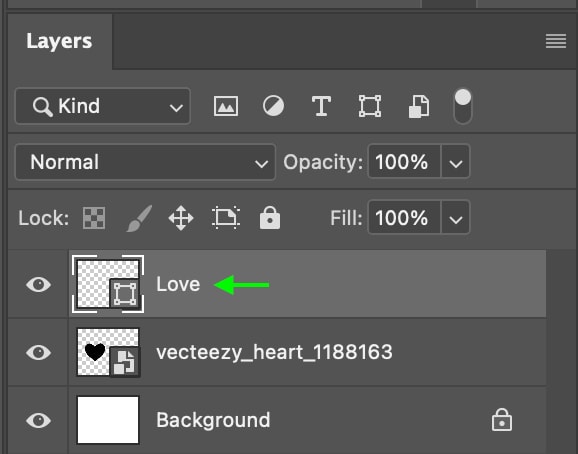Lock position move-arrows icon
This screenshot has height=454, width=578.
[181, 218]
